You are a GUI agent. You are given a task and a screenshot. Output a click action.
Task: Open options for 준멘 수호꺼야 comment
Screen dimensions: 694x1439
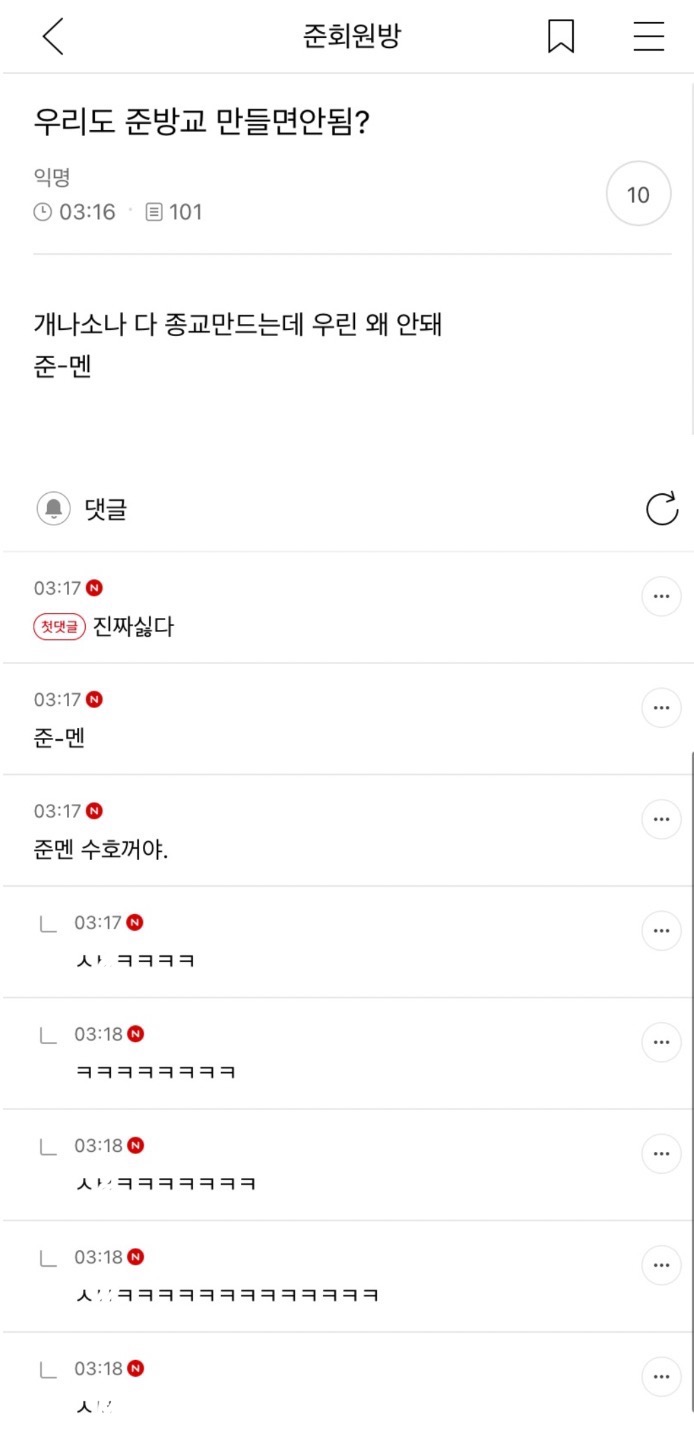(x=660, y=820)
